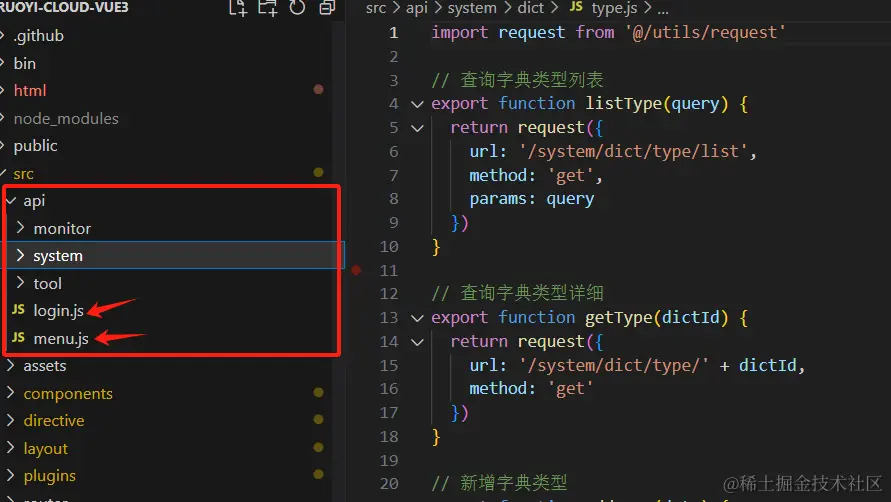This screenshot has height=502, width=891.
Task: Click method 'get' on line 16
Action: pyautogui.click(x=570, y=389)
